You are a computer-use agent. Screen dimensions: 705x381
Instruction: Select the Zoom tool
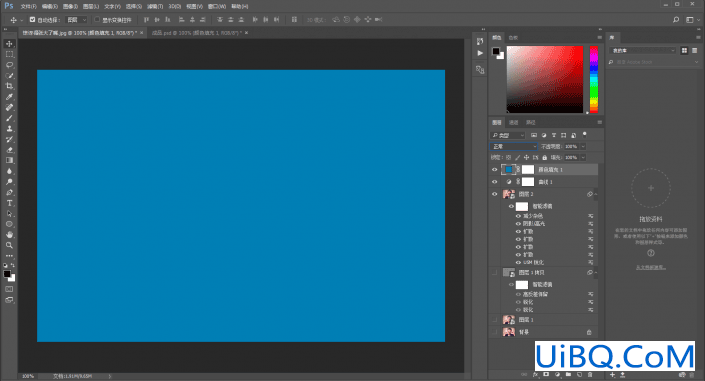tap(9, 246)
